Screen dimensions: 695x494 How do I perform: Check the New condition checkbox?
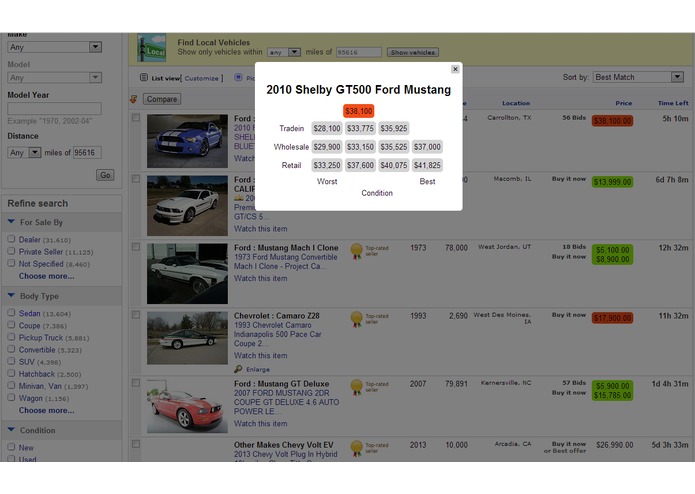tap(12, 447)
